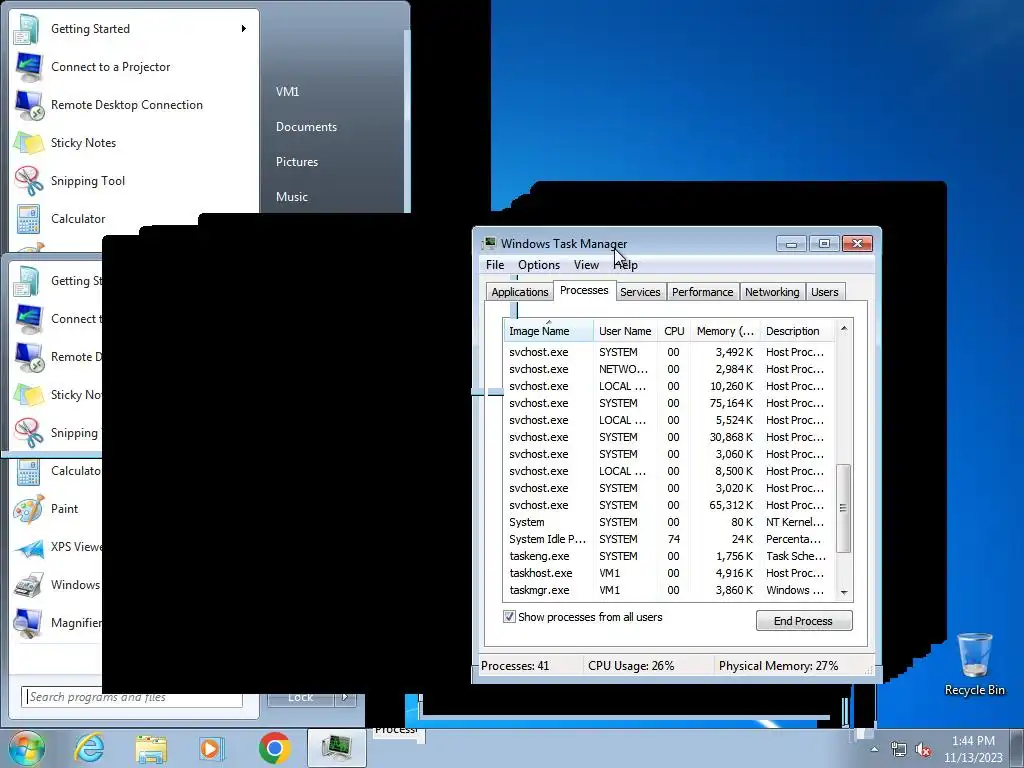
Task: Sort by the User Name column header
Action: 625,331
